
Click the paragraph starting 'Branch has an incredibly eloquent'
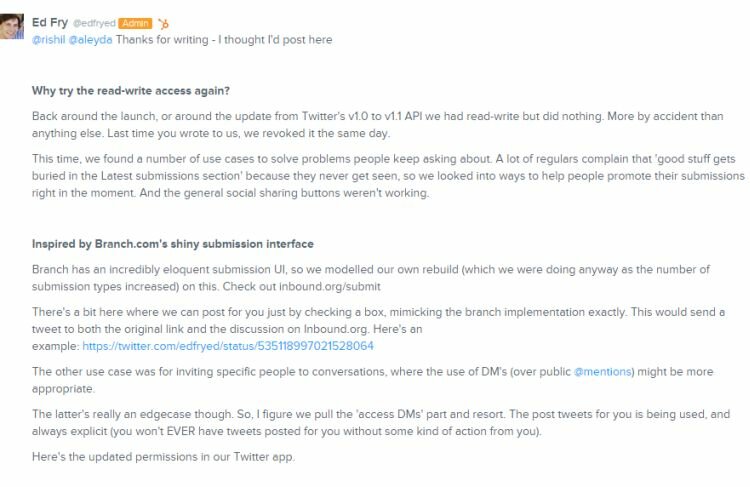(x=370, y=276)
